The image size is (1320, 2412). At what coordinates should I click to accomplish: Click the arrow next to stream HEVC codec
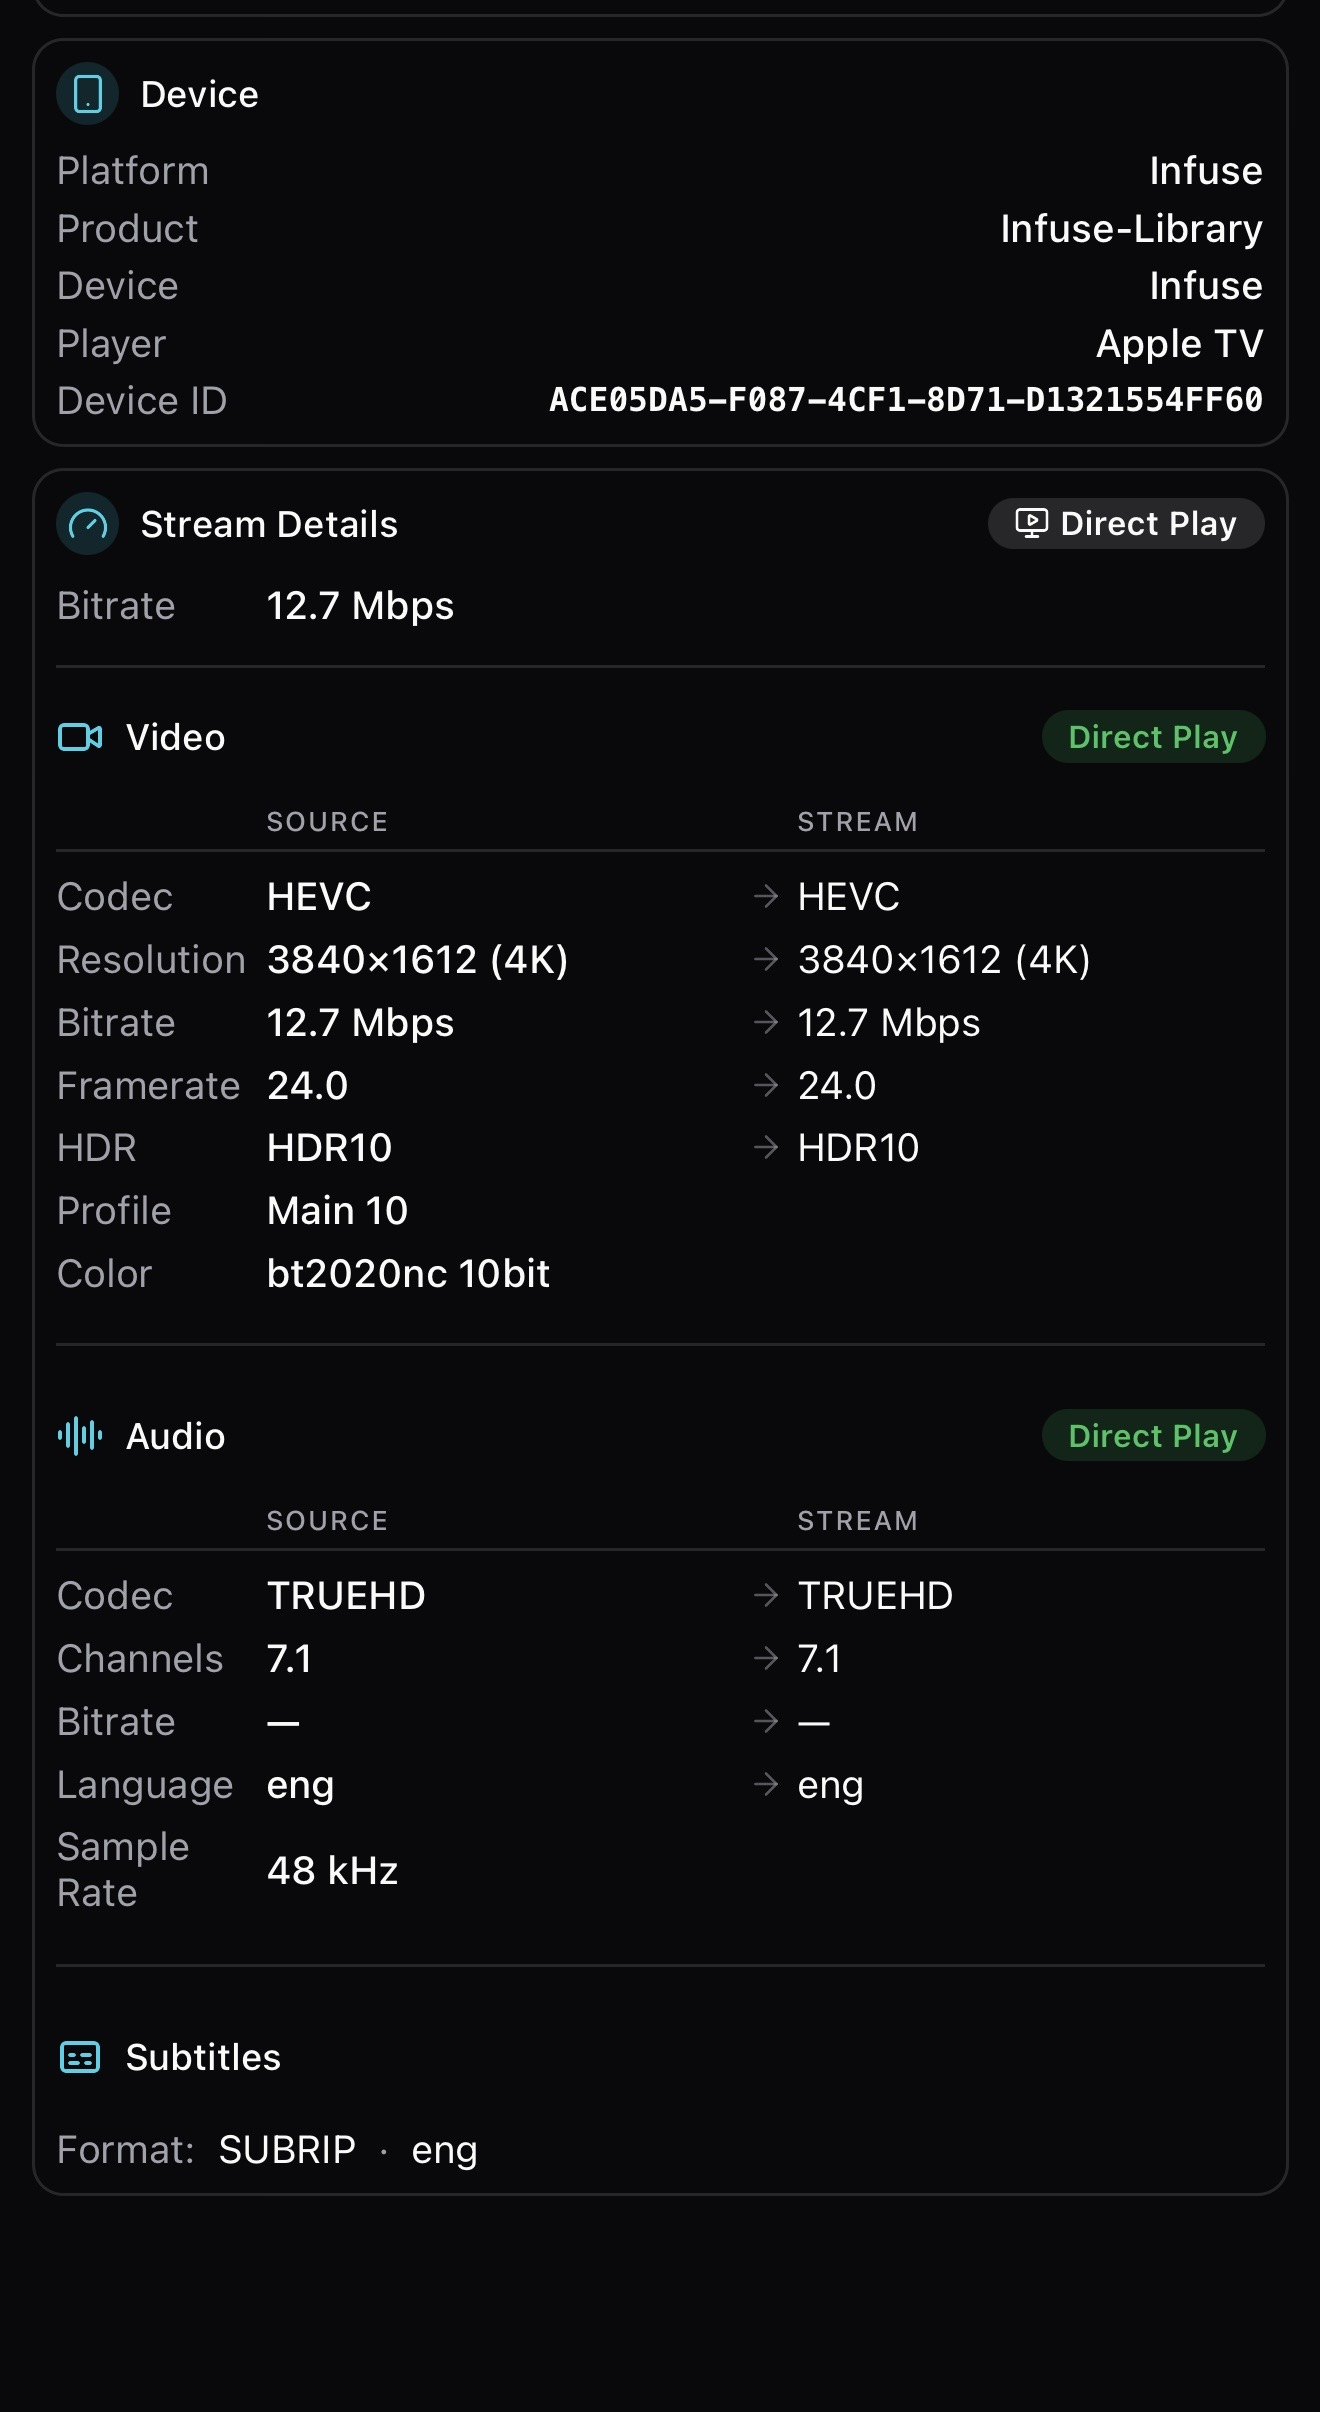[x=766, y=896]
